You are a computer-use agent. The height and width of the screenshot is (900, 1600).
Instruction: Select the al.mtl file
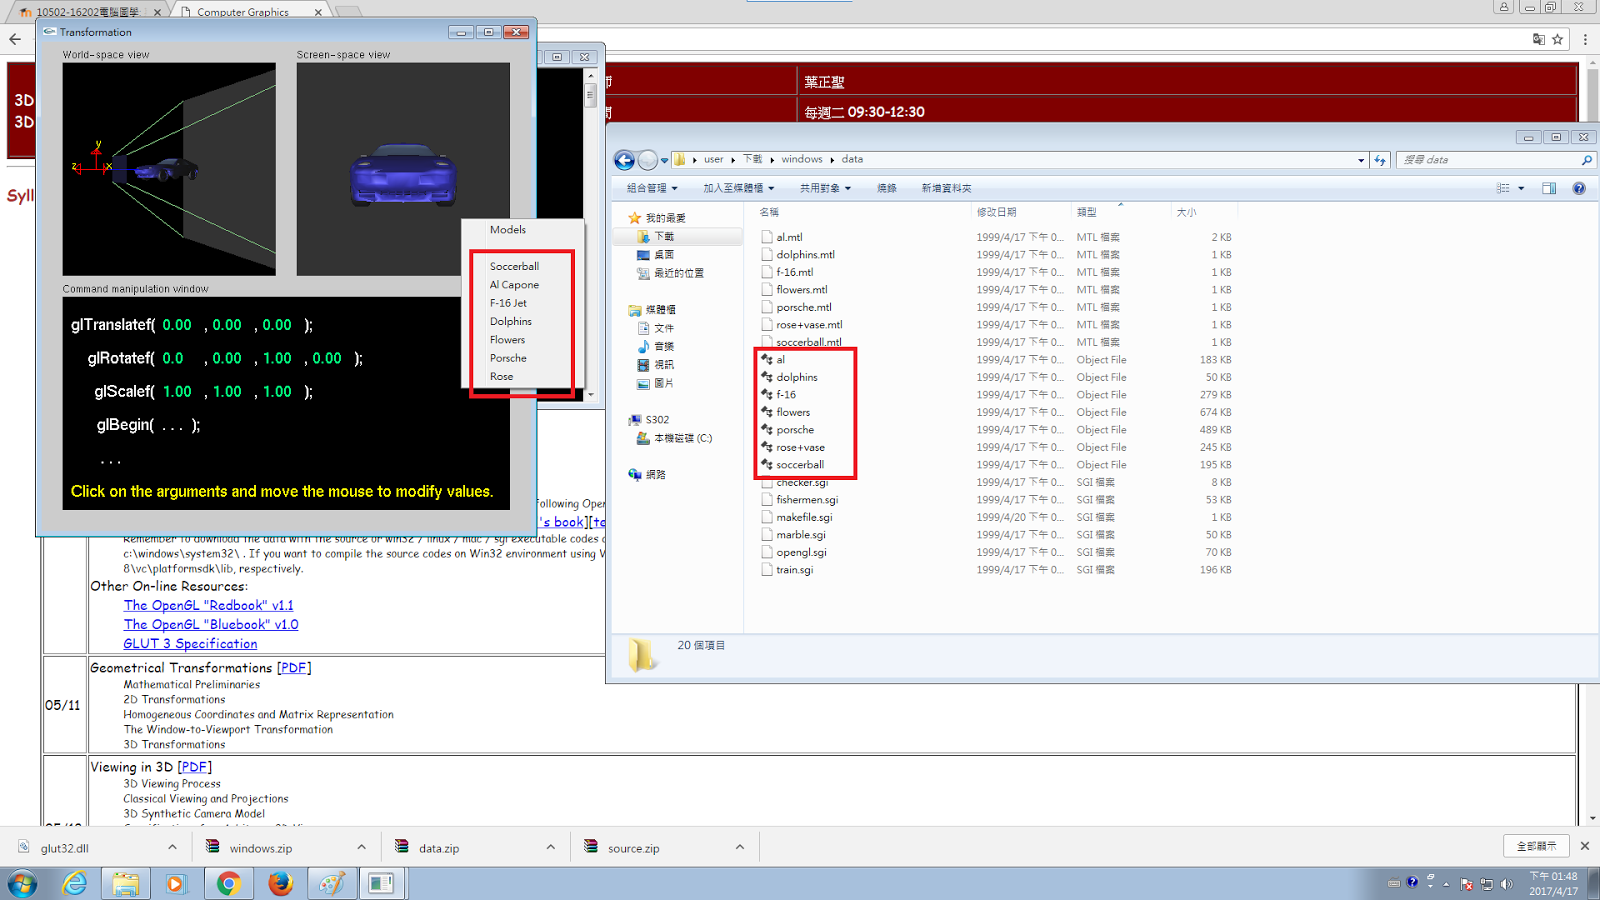789,237
